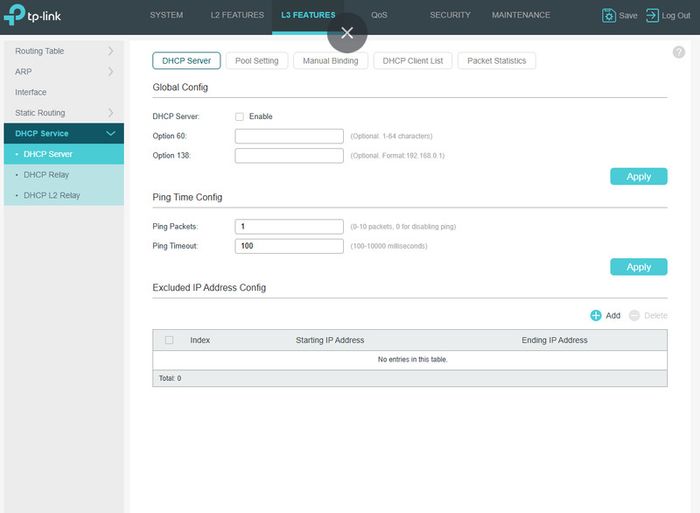The width and height of the screenshot is (700, 513).
Task: Apply the Global Config settings
Action: [638, 176]
